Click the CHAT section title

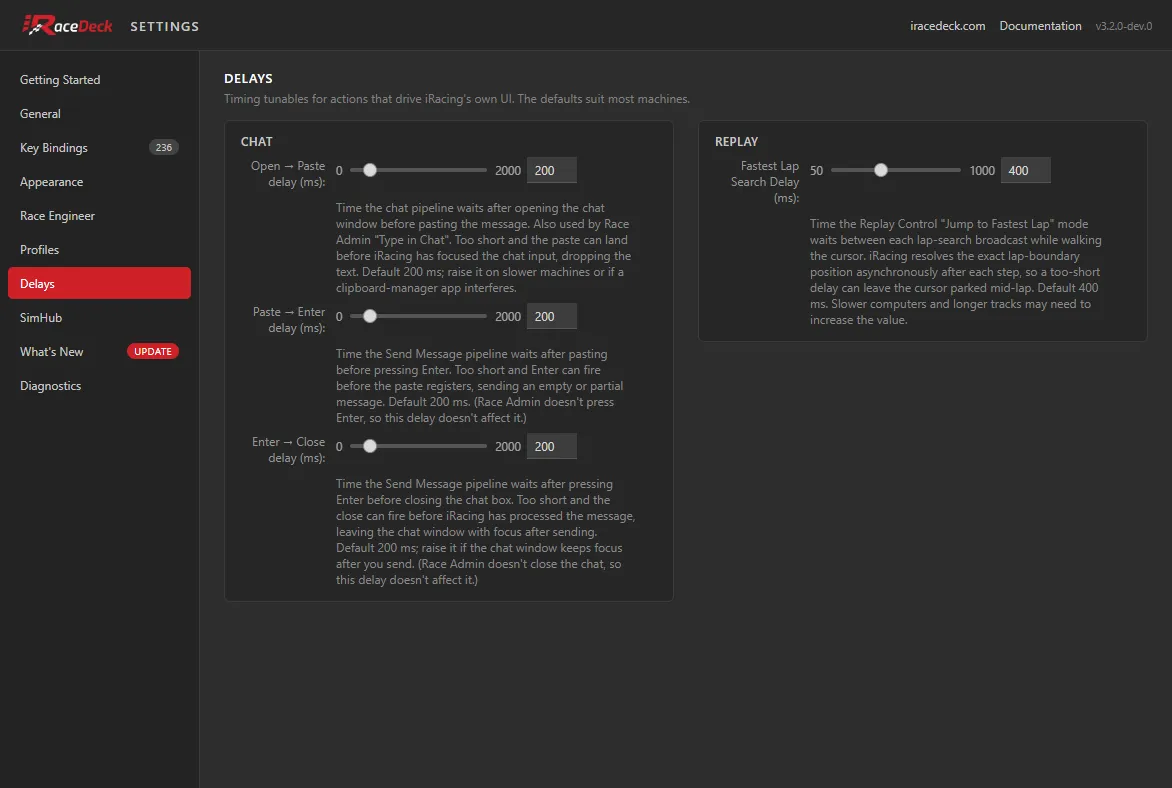coord(256,141)
